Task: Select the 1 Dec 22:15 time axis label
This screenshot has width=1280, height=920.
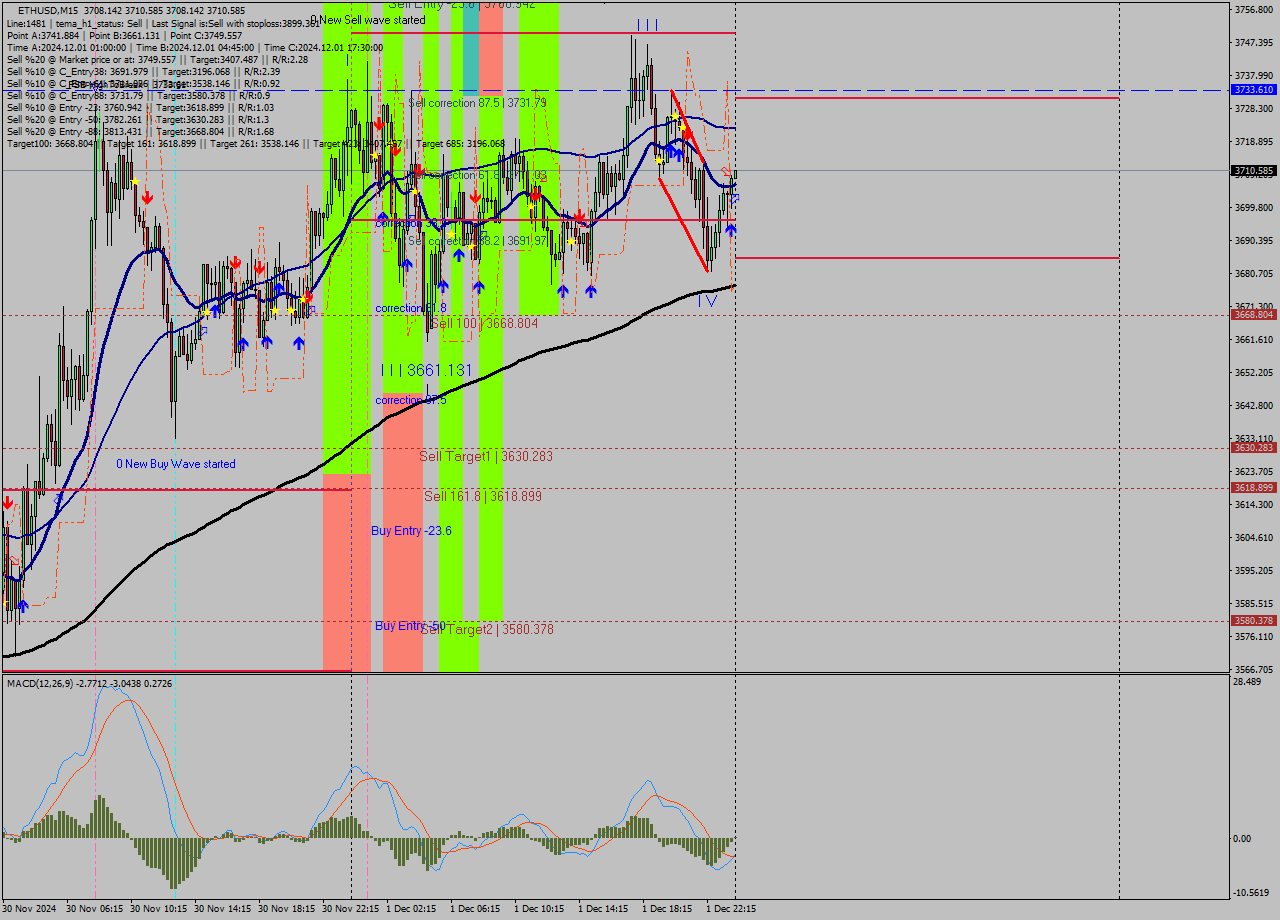Action: pos(731,909)
